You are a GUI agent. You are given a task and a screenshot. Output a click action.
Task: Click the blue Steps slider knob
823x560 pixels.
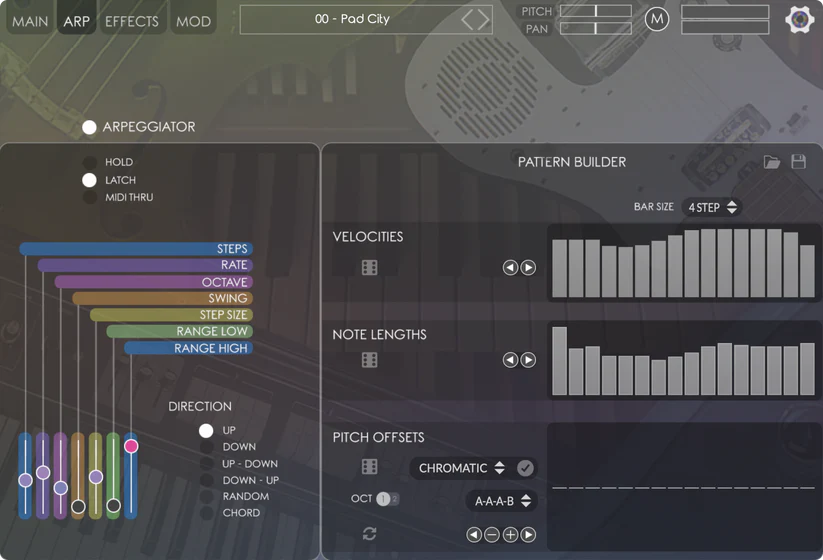(x=25, y=480)
